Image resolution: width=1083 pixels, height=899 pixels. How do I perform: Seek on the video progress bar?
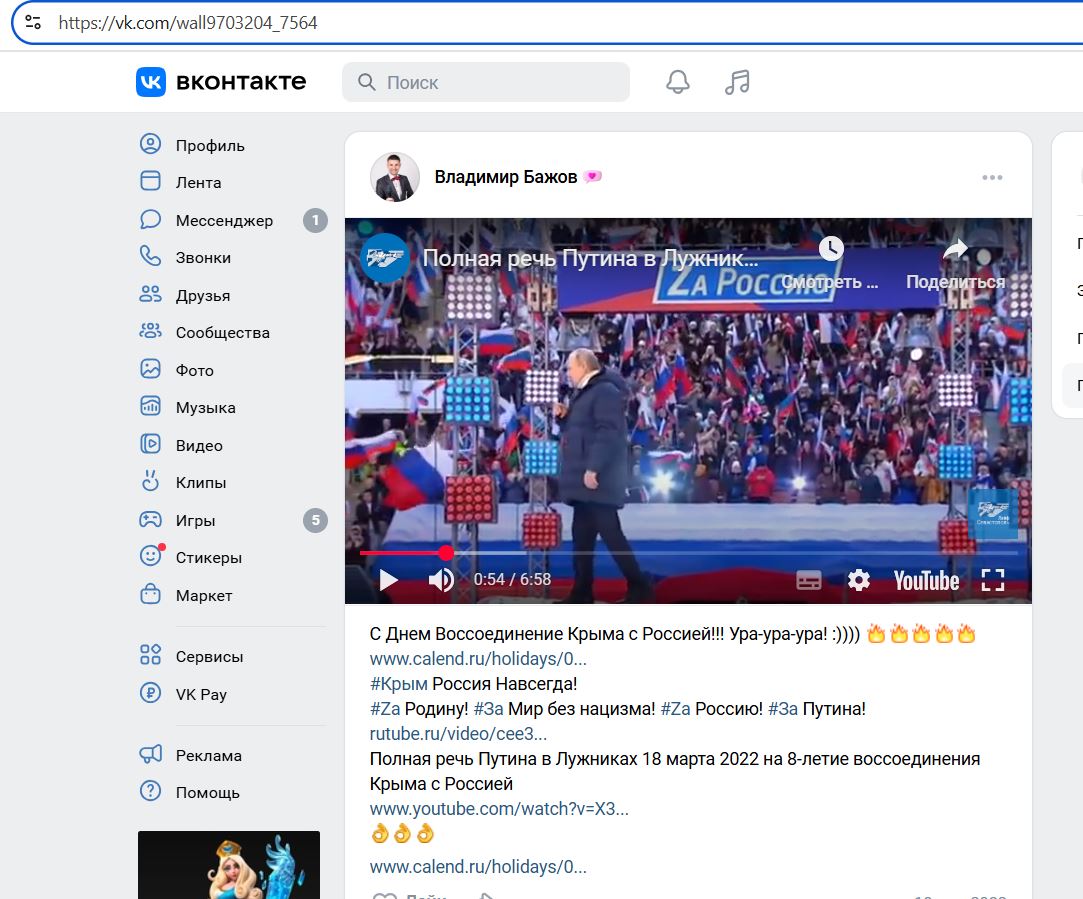[689, 553]
